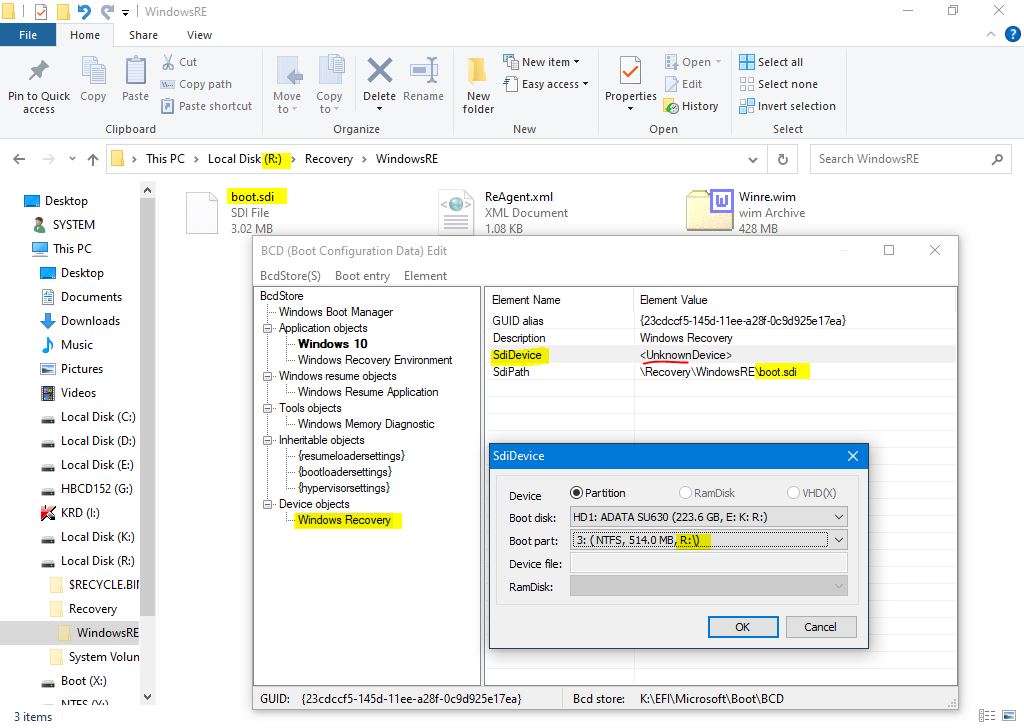Screen dimensions: 1024x728
Task: Collapse the Application objects tree node
Action: point(268,328)
